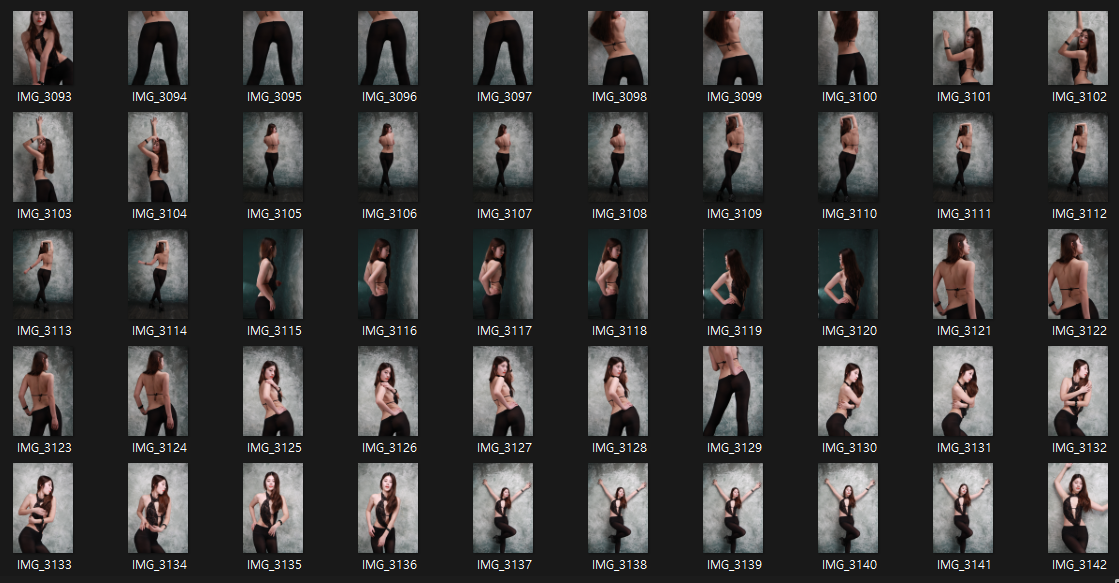Click the file name label IMG_3142
This screenshot has height=583, width=1119.
click(1079, 565)
